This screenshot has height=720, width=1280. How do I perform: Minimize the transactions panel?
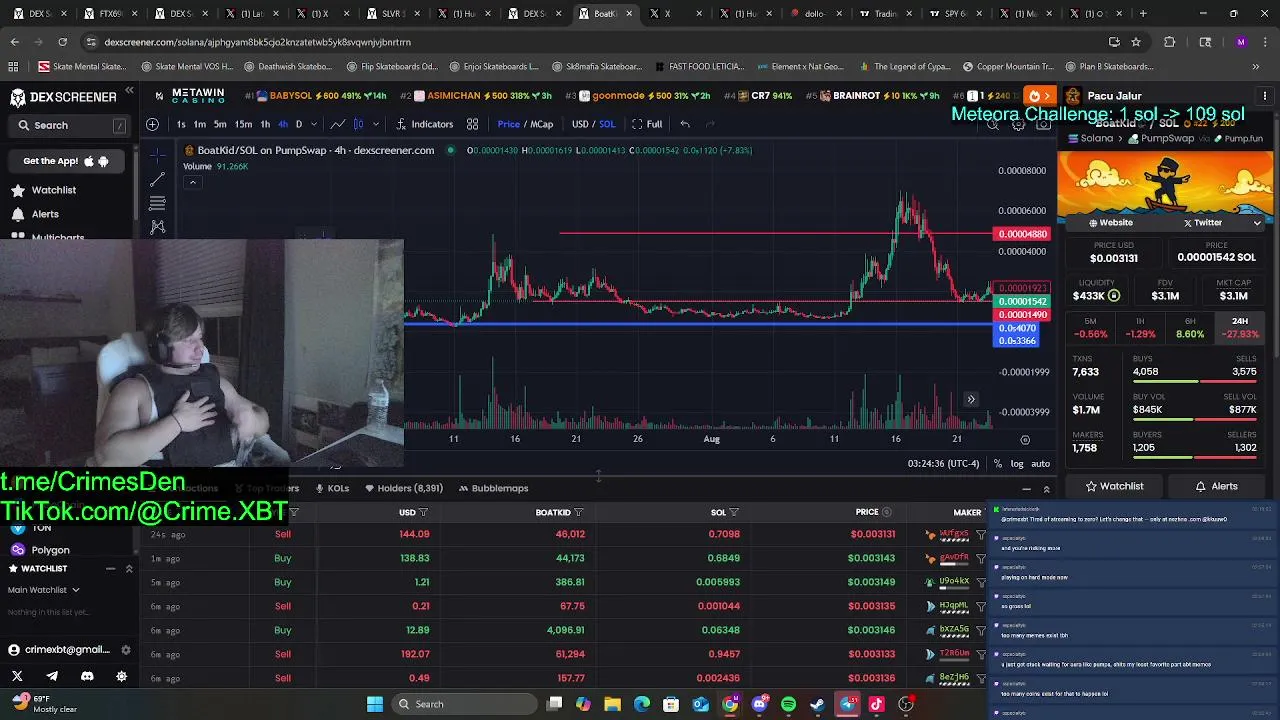click(1026, 489)
